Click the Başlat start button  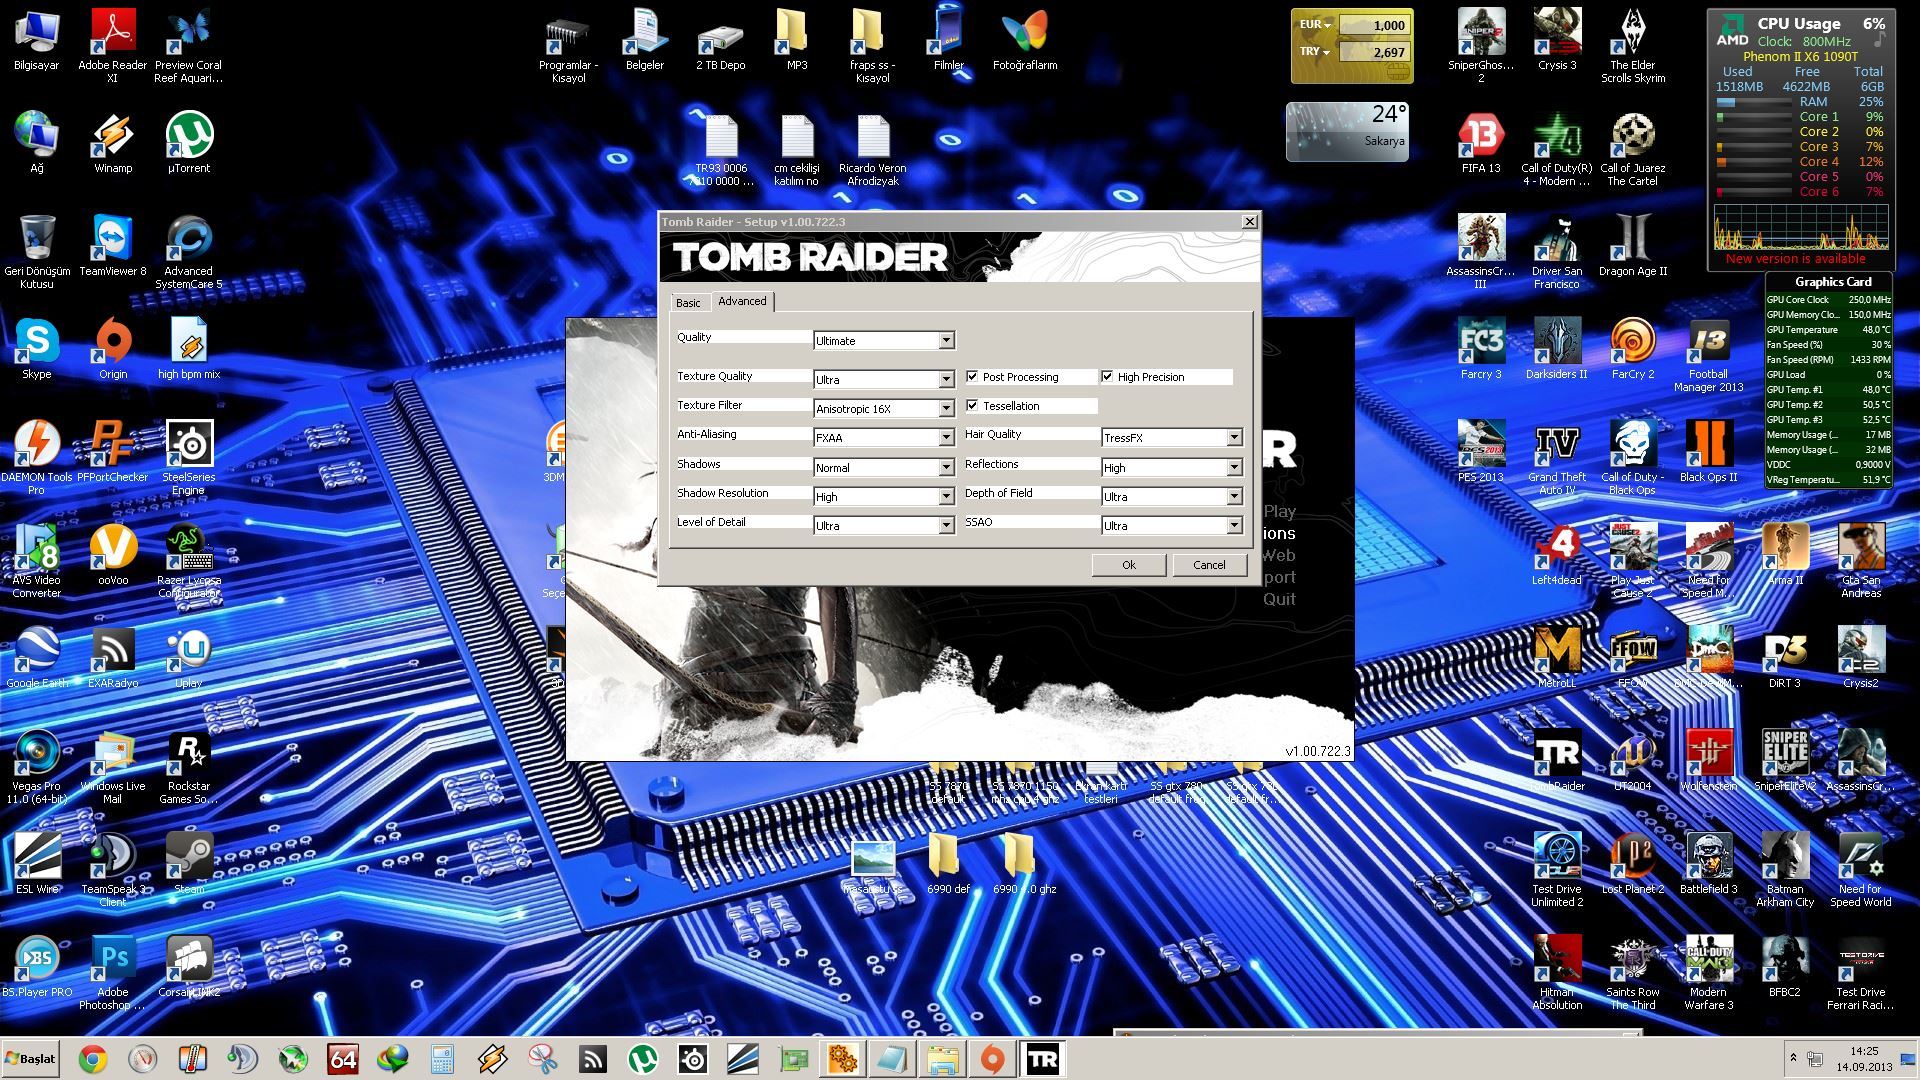pos(30,1058)
